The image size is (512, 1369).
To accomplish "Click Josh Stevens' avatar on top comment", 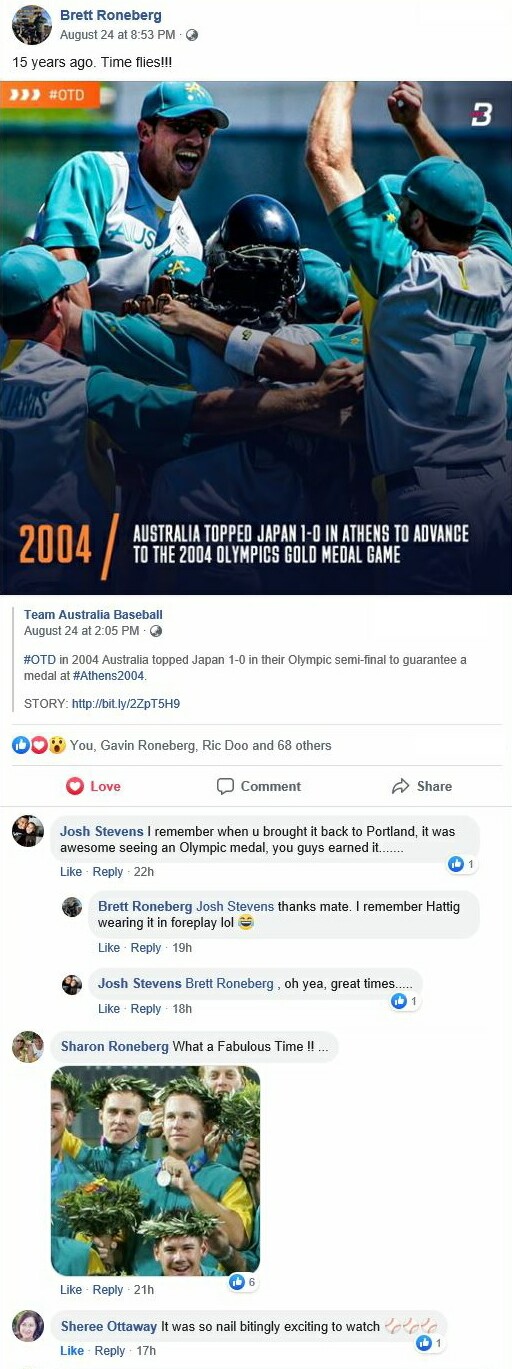I will (28, 831).
